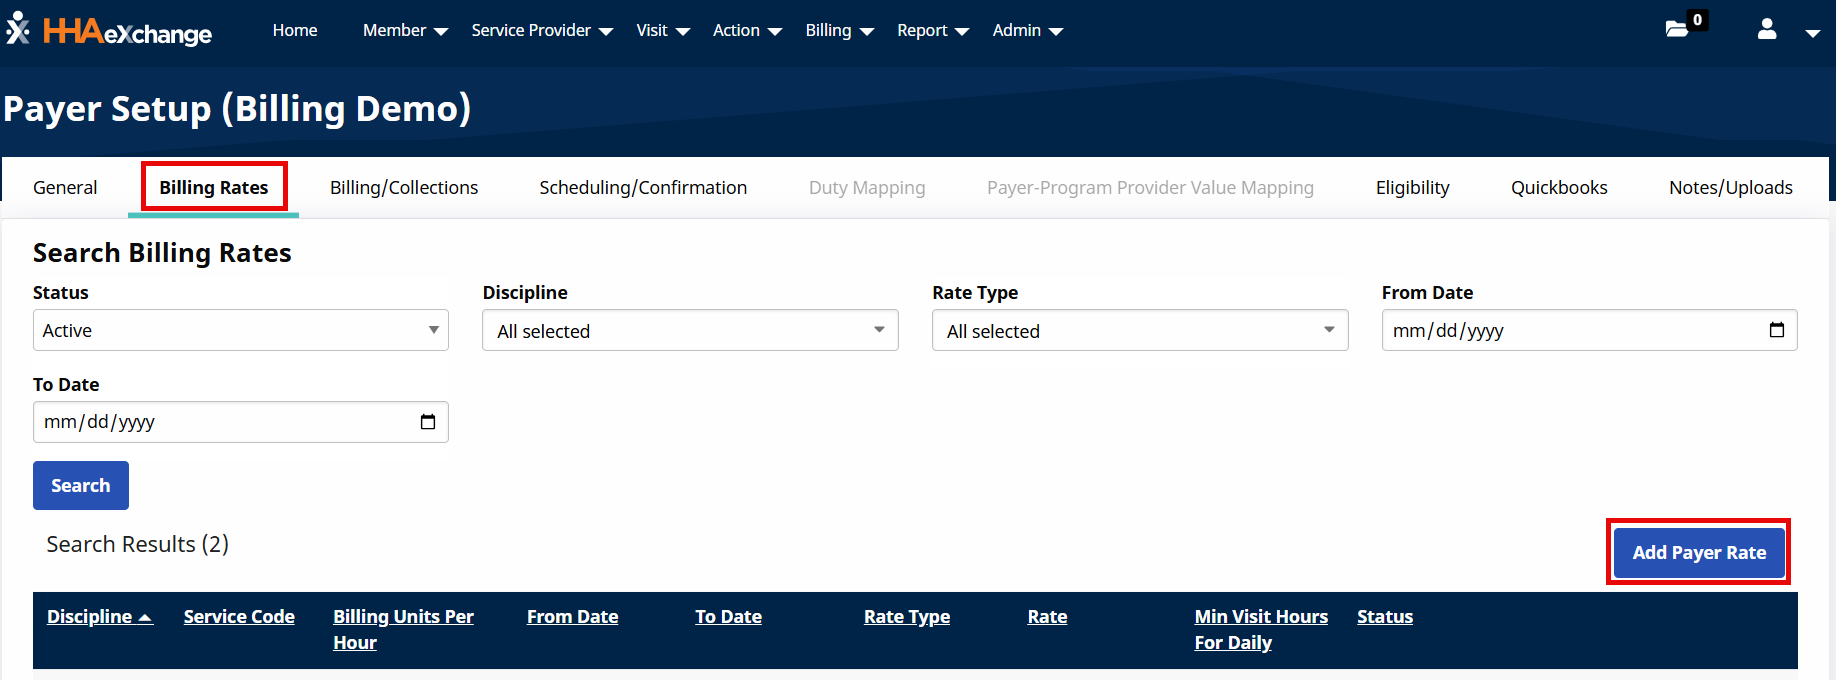Open the Rate Type dropdown

click(1139, 330)
